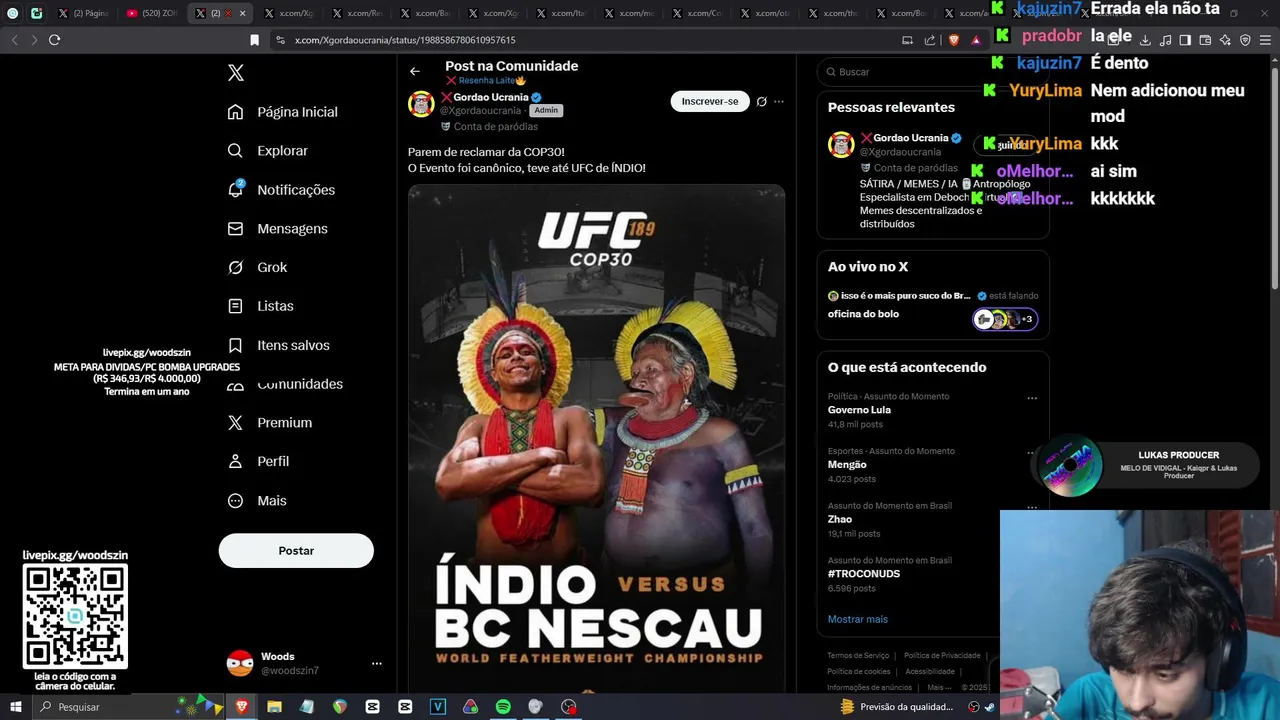1280x720 pixels.
Task: Click browser back arrow
Action: [x=14, y=40]
